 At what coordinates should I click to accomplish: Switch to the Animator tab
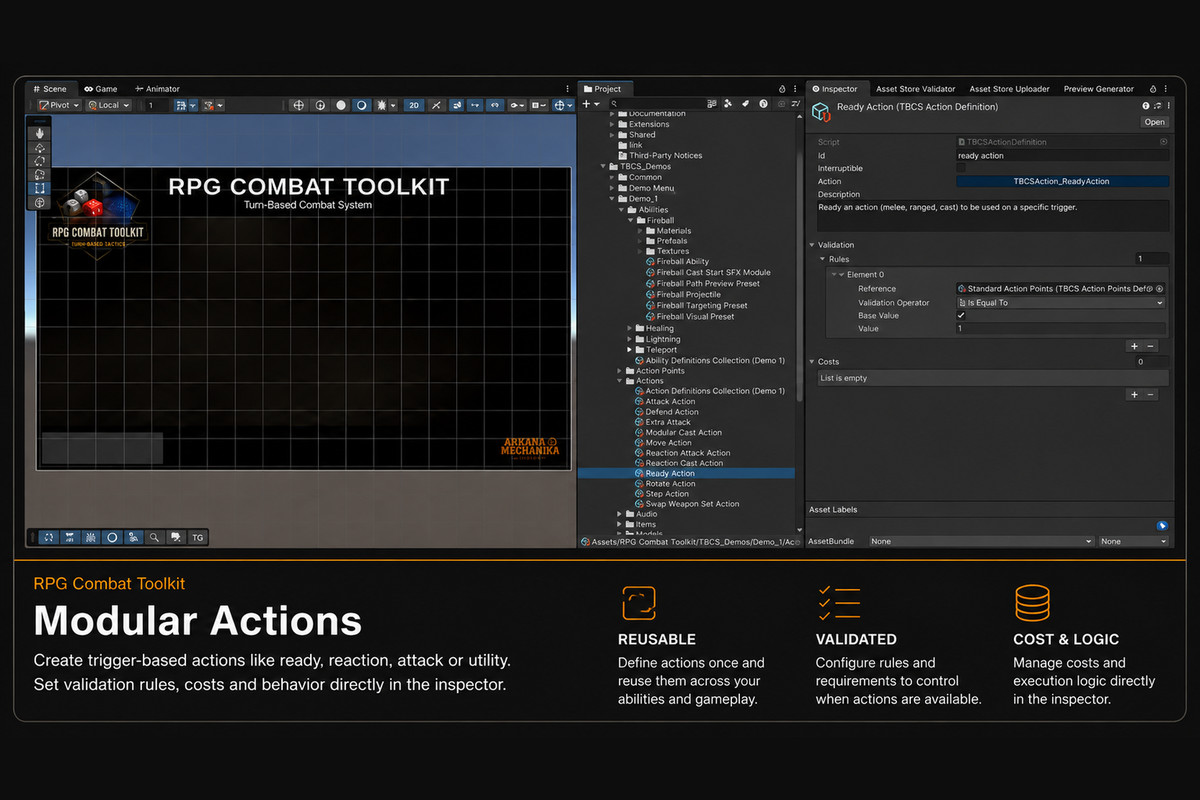coord(158,89)
